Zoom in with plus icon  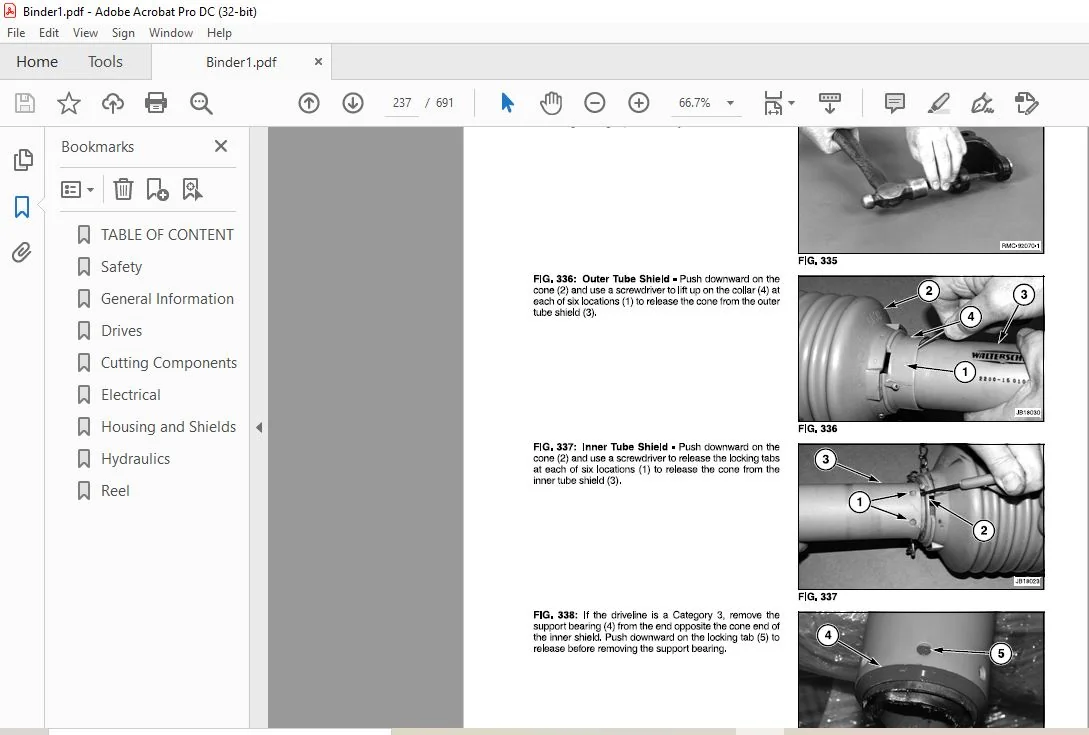(x=638, y=103)
